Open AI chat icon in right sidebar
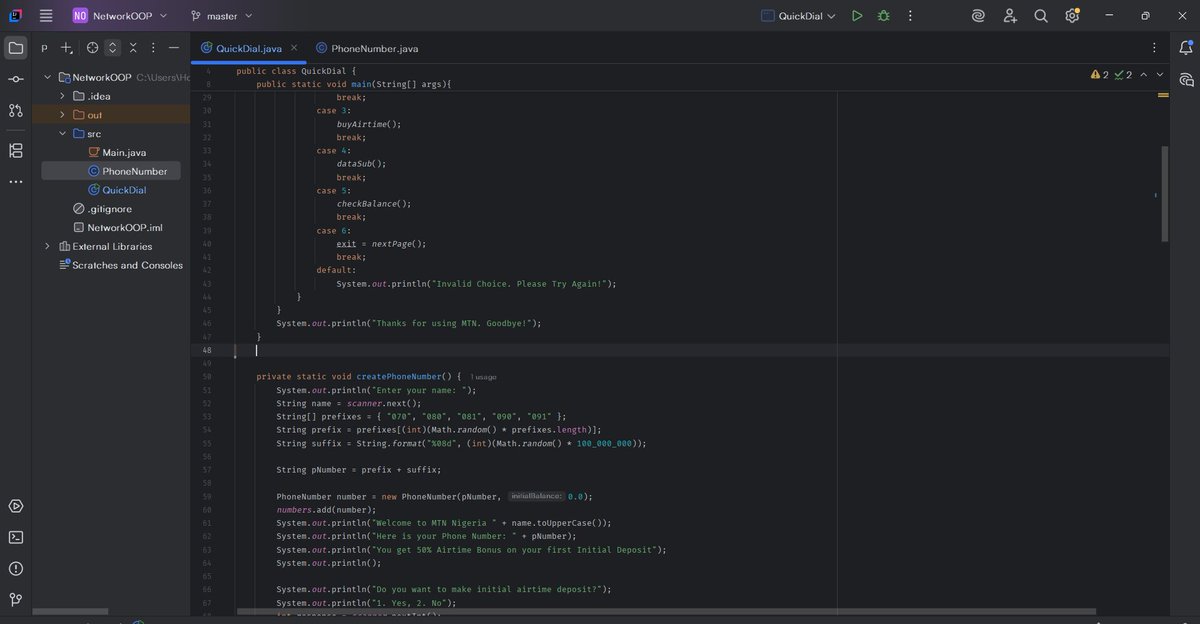1200x624 pixels. [x=1186, y=79]
